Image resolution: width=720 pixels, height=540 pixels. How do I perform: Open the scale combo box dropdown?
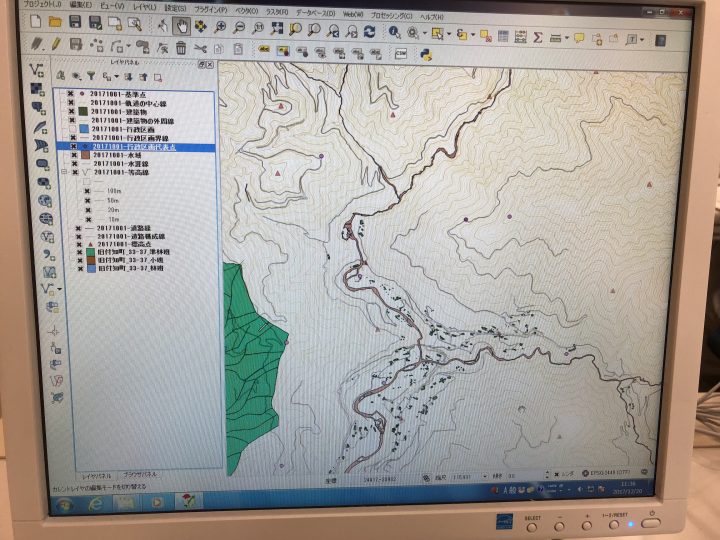484,477
